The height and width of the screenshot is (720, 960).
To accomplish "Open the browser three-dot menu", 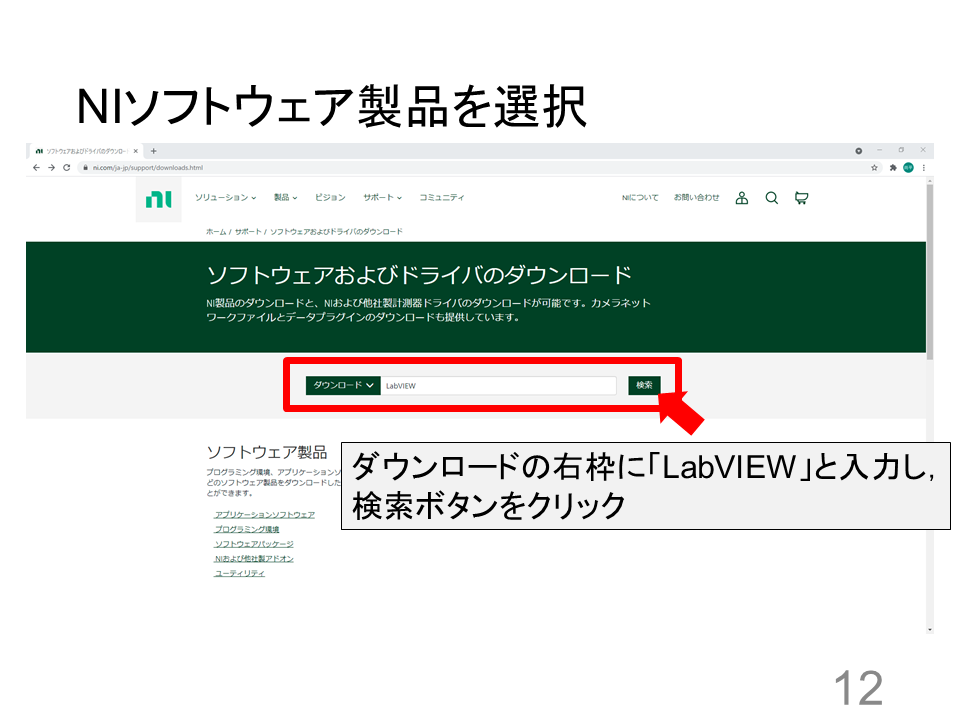I will pos(924,168).
